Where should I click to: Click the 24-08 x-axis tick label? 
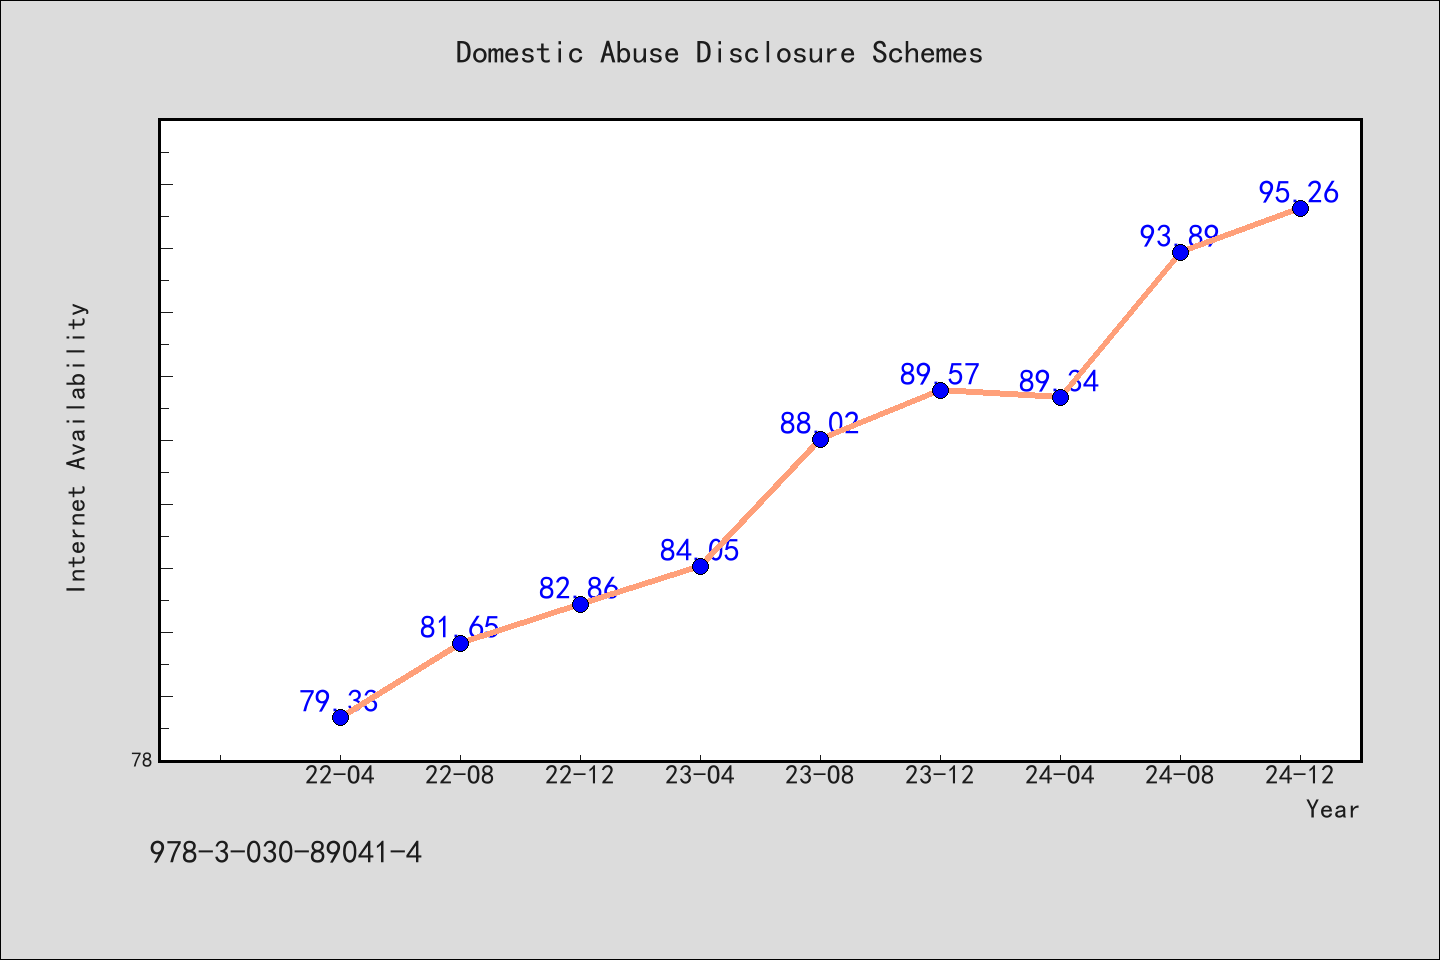coord(1180,775)
